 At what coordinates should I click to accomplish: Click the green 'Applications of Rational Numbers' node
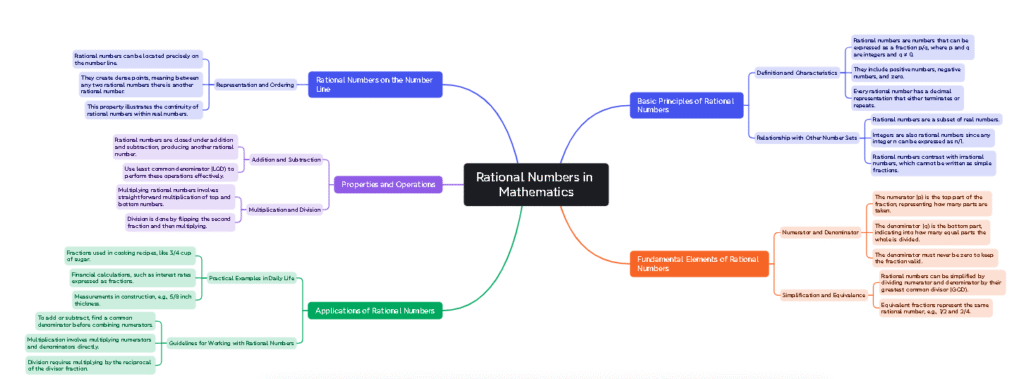click(x=375, y=310)
